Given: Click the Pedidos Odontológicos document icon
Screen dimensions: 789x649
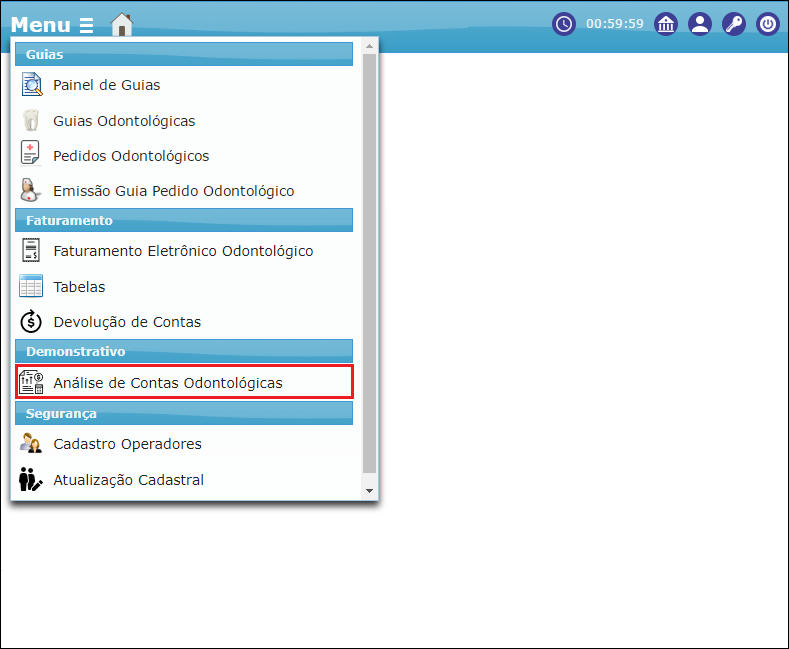Looking at the screenshot, I should coord(30,153).
